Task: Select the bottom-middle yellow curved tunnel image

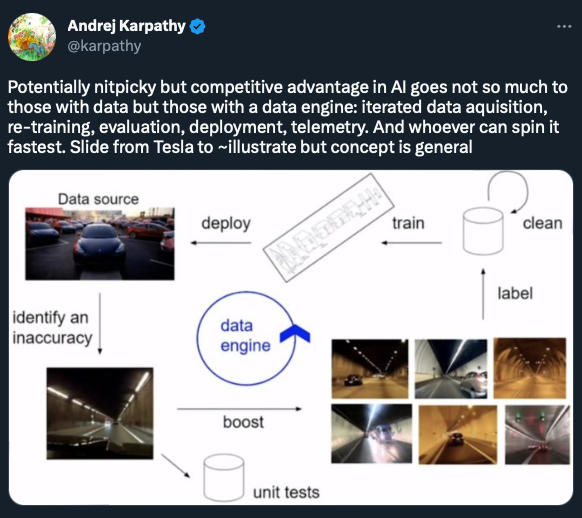Action: [458, 435]
